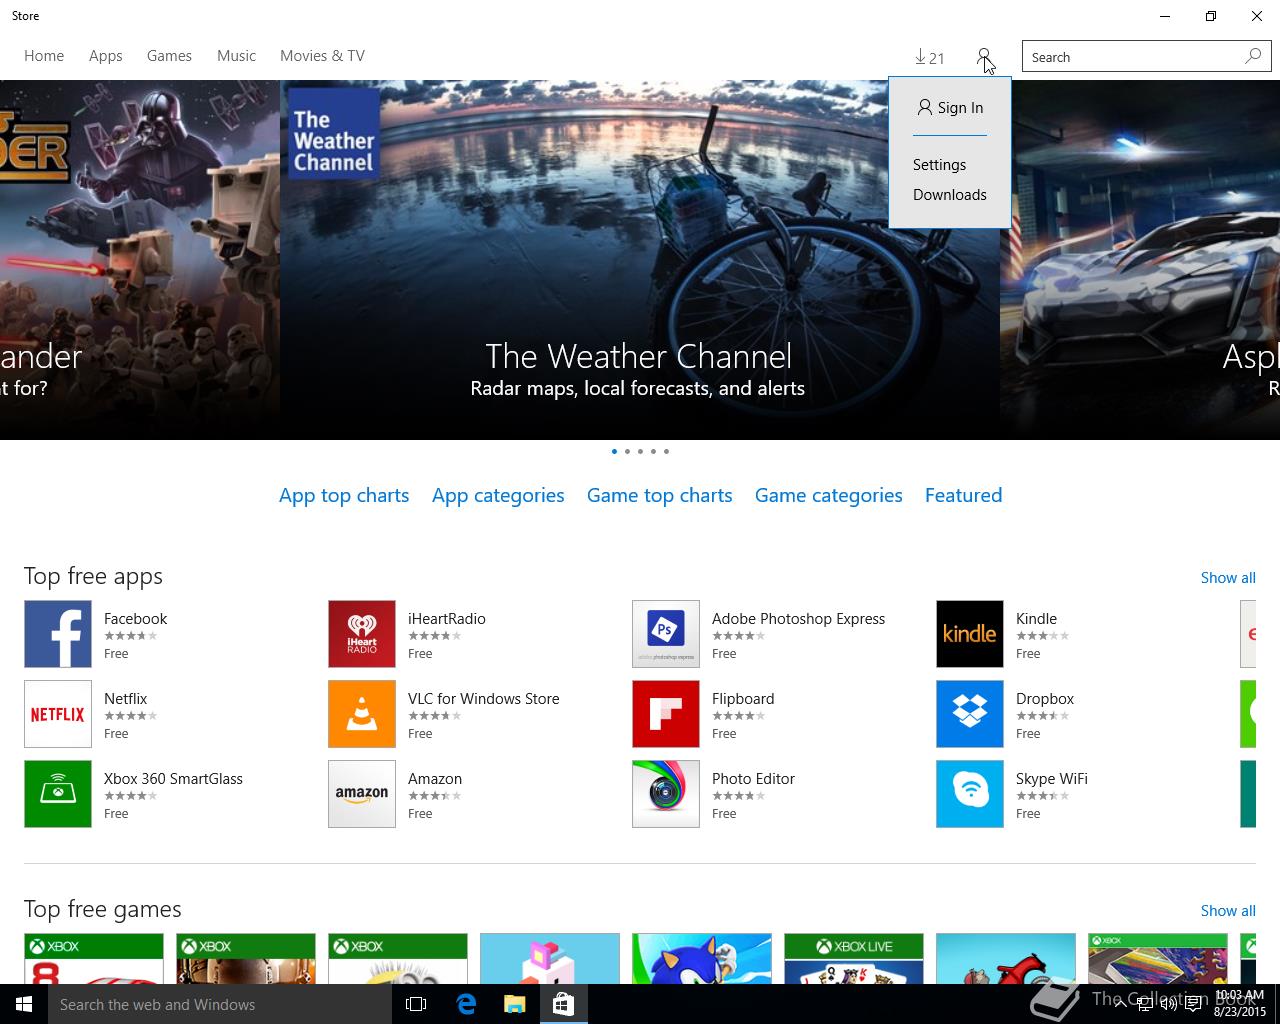Open the Amazon app icon
1280x1024 pixels.
362,794
